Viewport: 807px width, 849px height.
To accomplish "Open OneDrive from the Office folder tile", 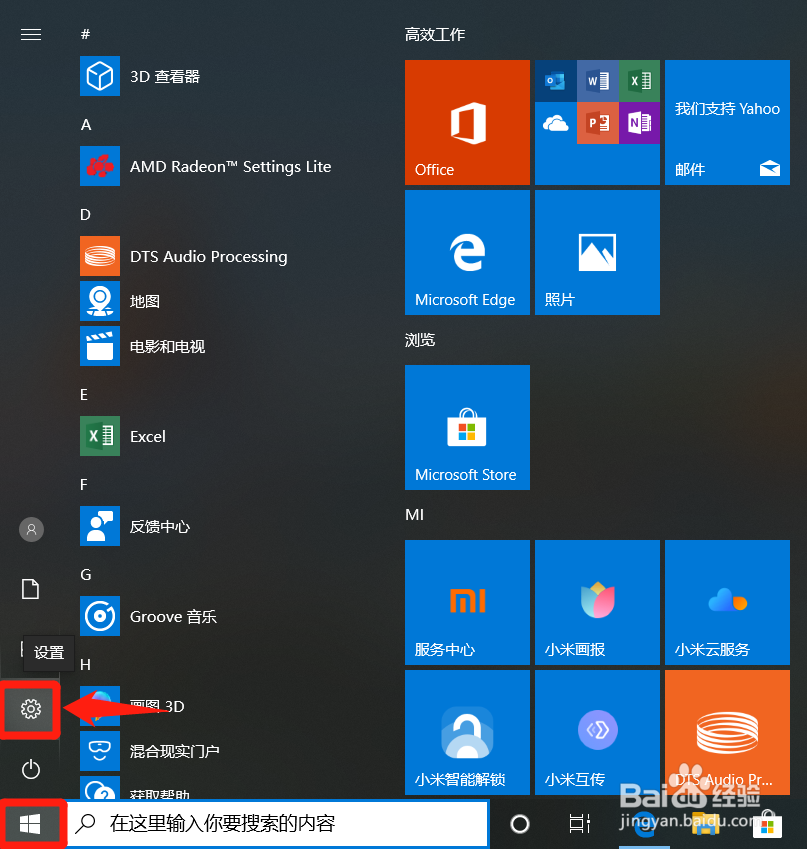I will (x=555, y=123).
